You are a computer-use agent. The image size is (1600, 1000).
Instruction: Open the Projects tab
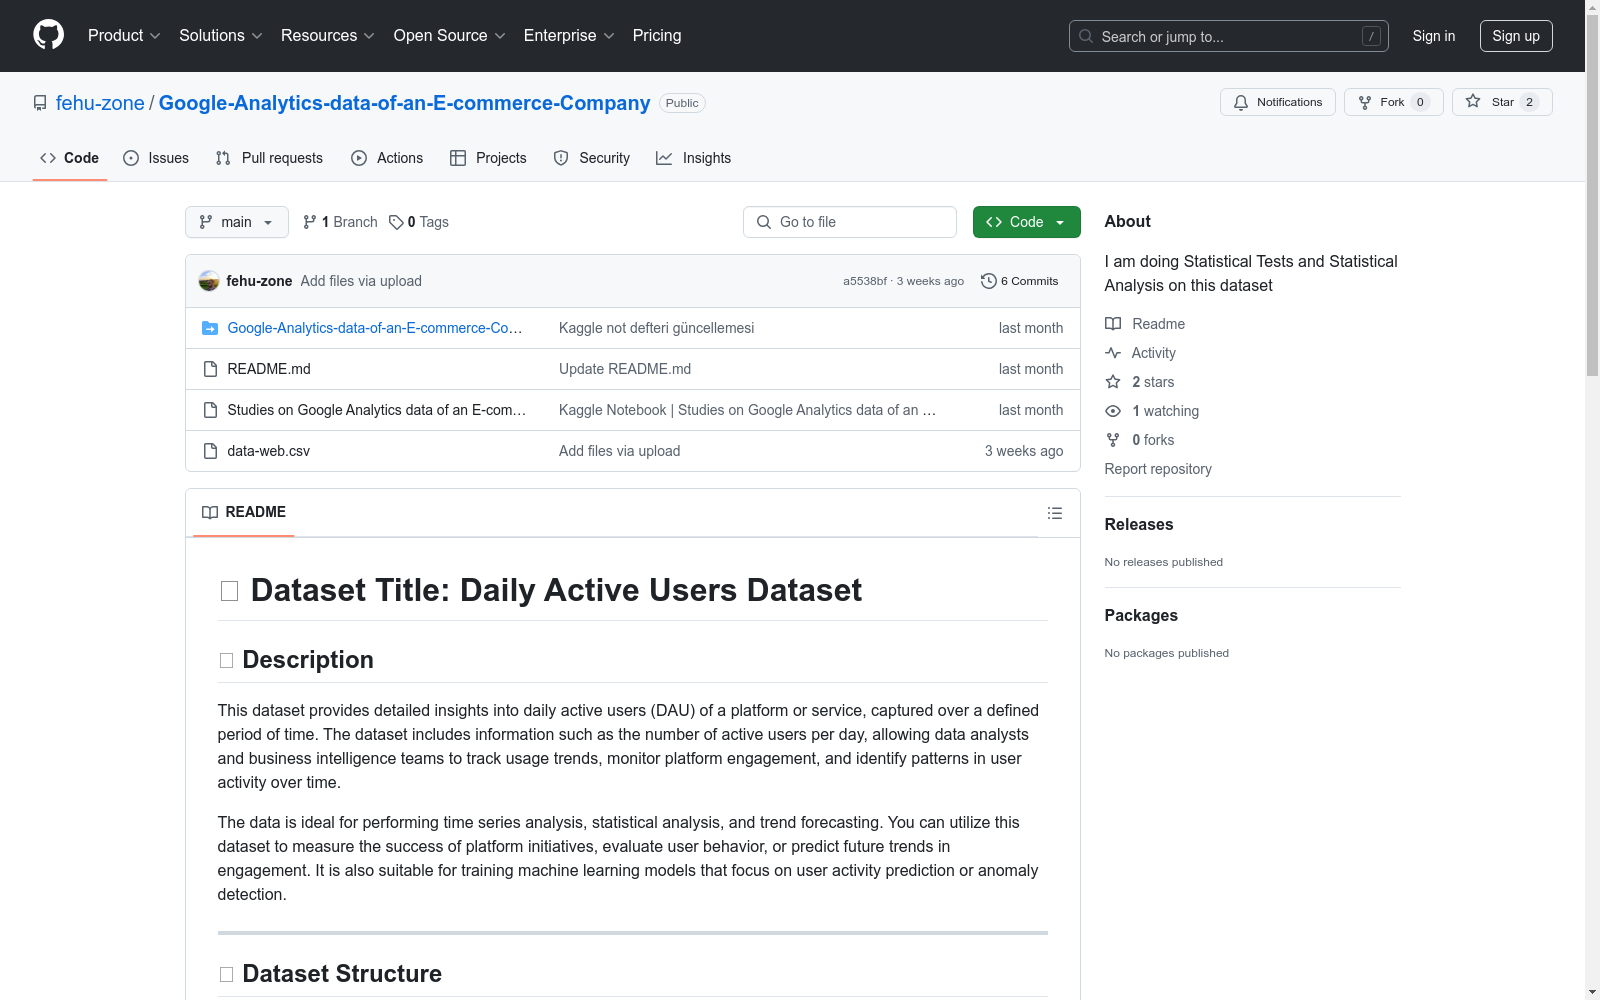(488, 158)
